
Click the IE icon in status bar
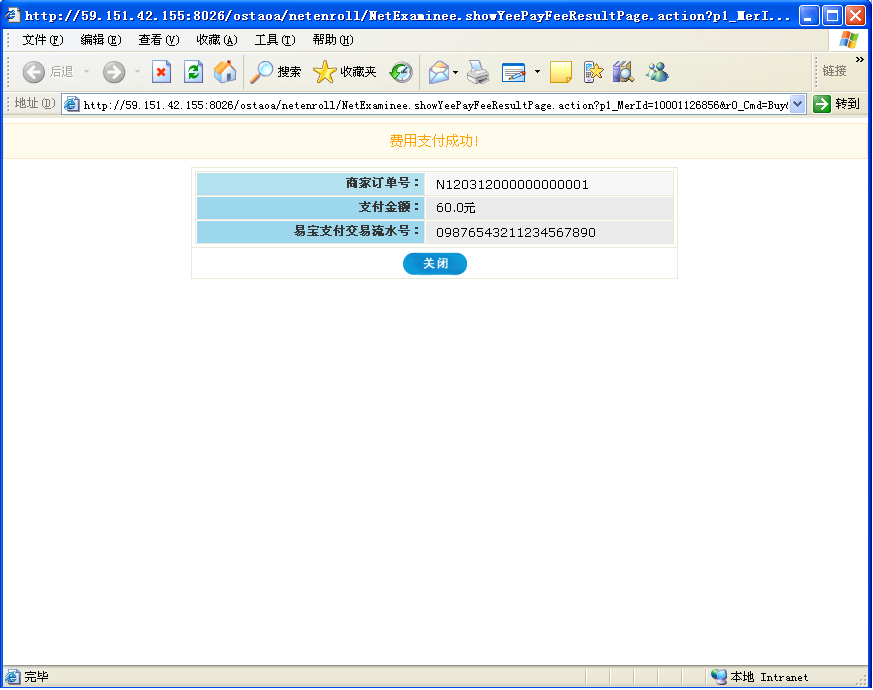click(12, 677)
